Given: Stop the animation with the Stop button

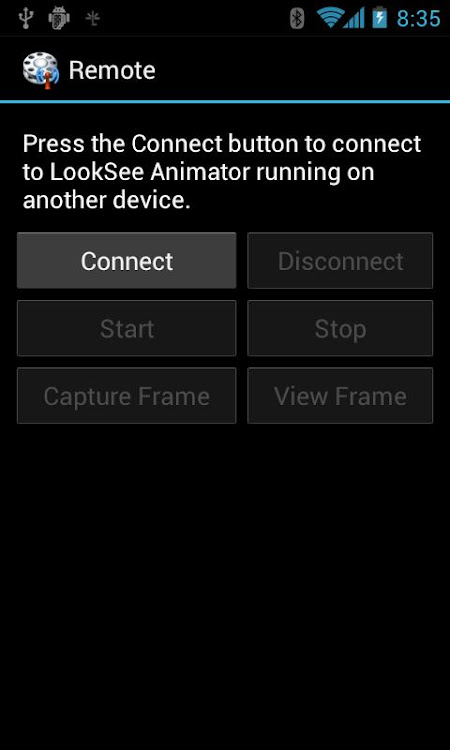Looking at the screenshot, I should tap(340, 328).
